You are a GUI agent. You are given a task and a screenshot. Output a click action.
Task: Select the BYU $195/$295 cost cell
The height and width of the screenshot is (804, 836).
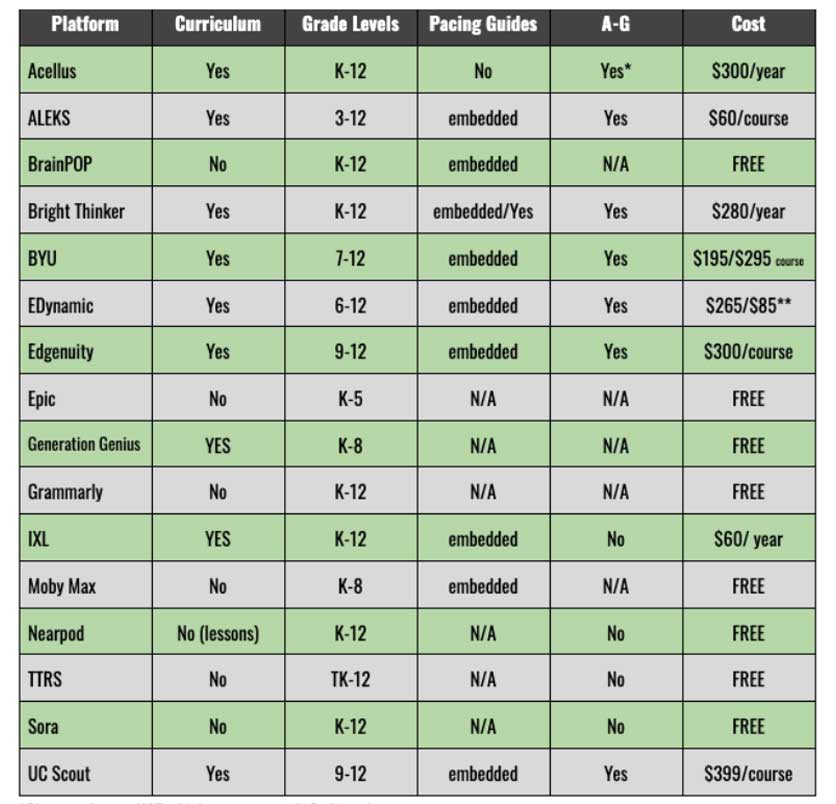pos(748,258)
